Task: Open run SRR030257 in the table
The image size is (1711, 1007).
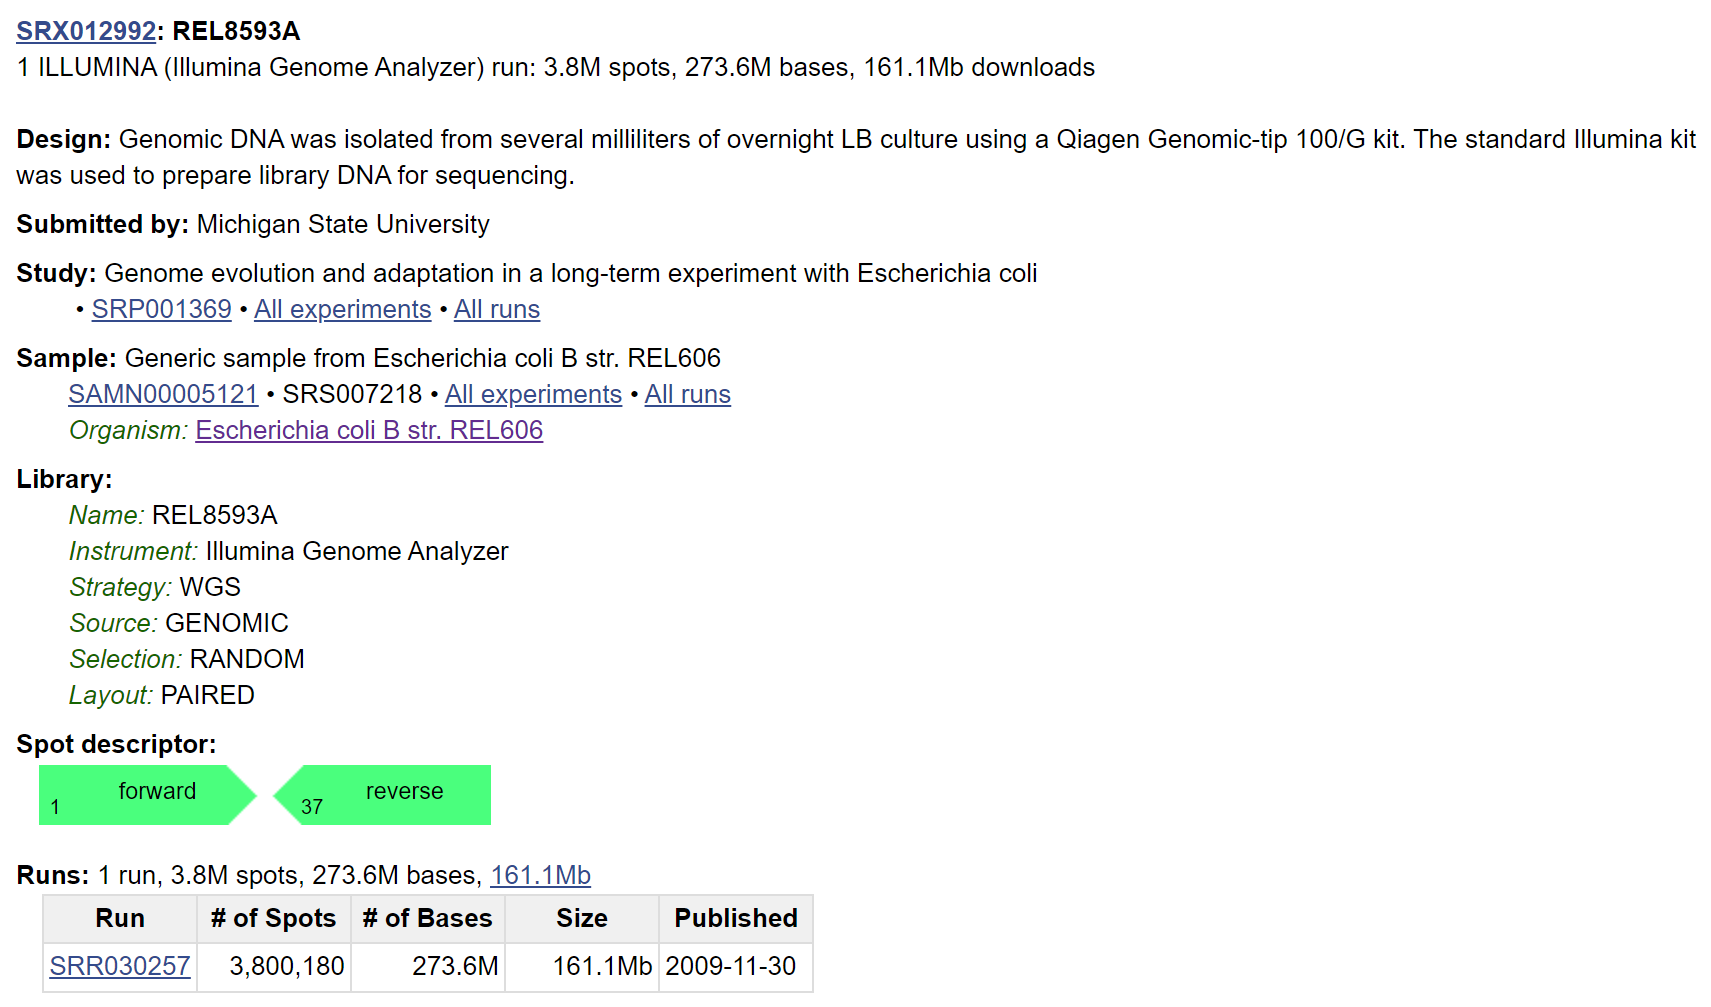Action: tap(120, 967)
